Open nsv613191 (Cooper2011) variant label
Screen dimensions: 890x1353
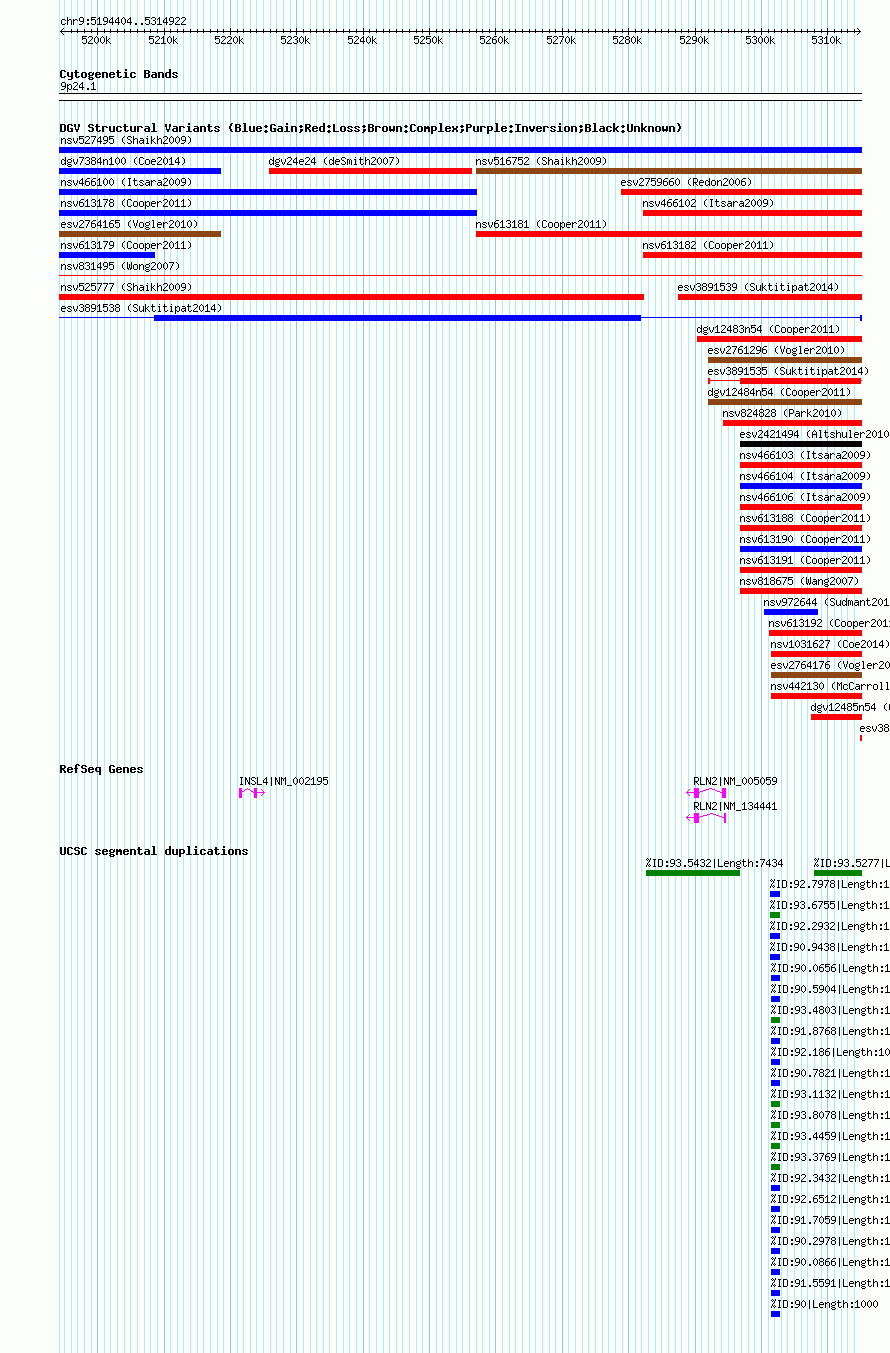pos(805,560)
